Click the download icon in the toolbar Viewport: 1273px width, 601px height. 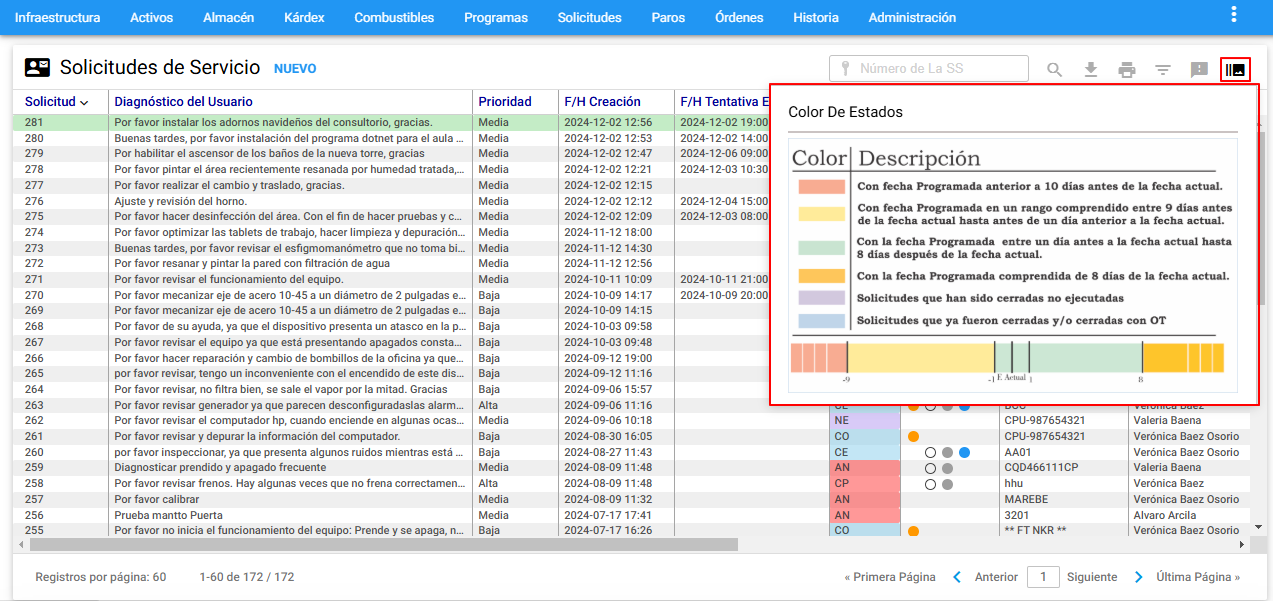[1091, 70]
